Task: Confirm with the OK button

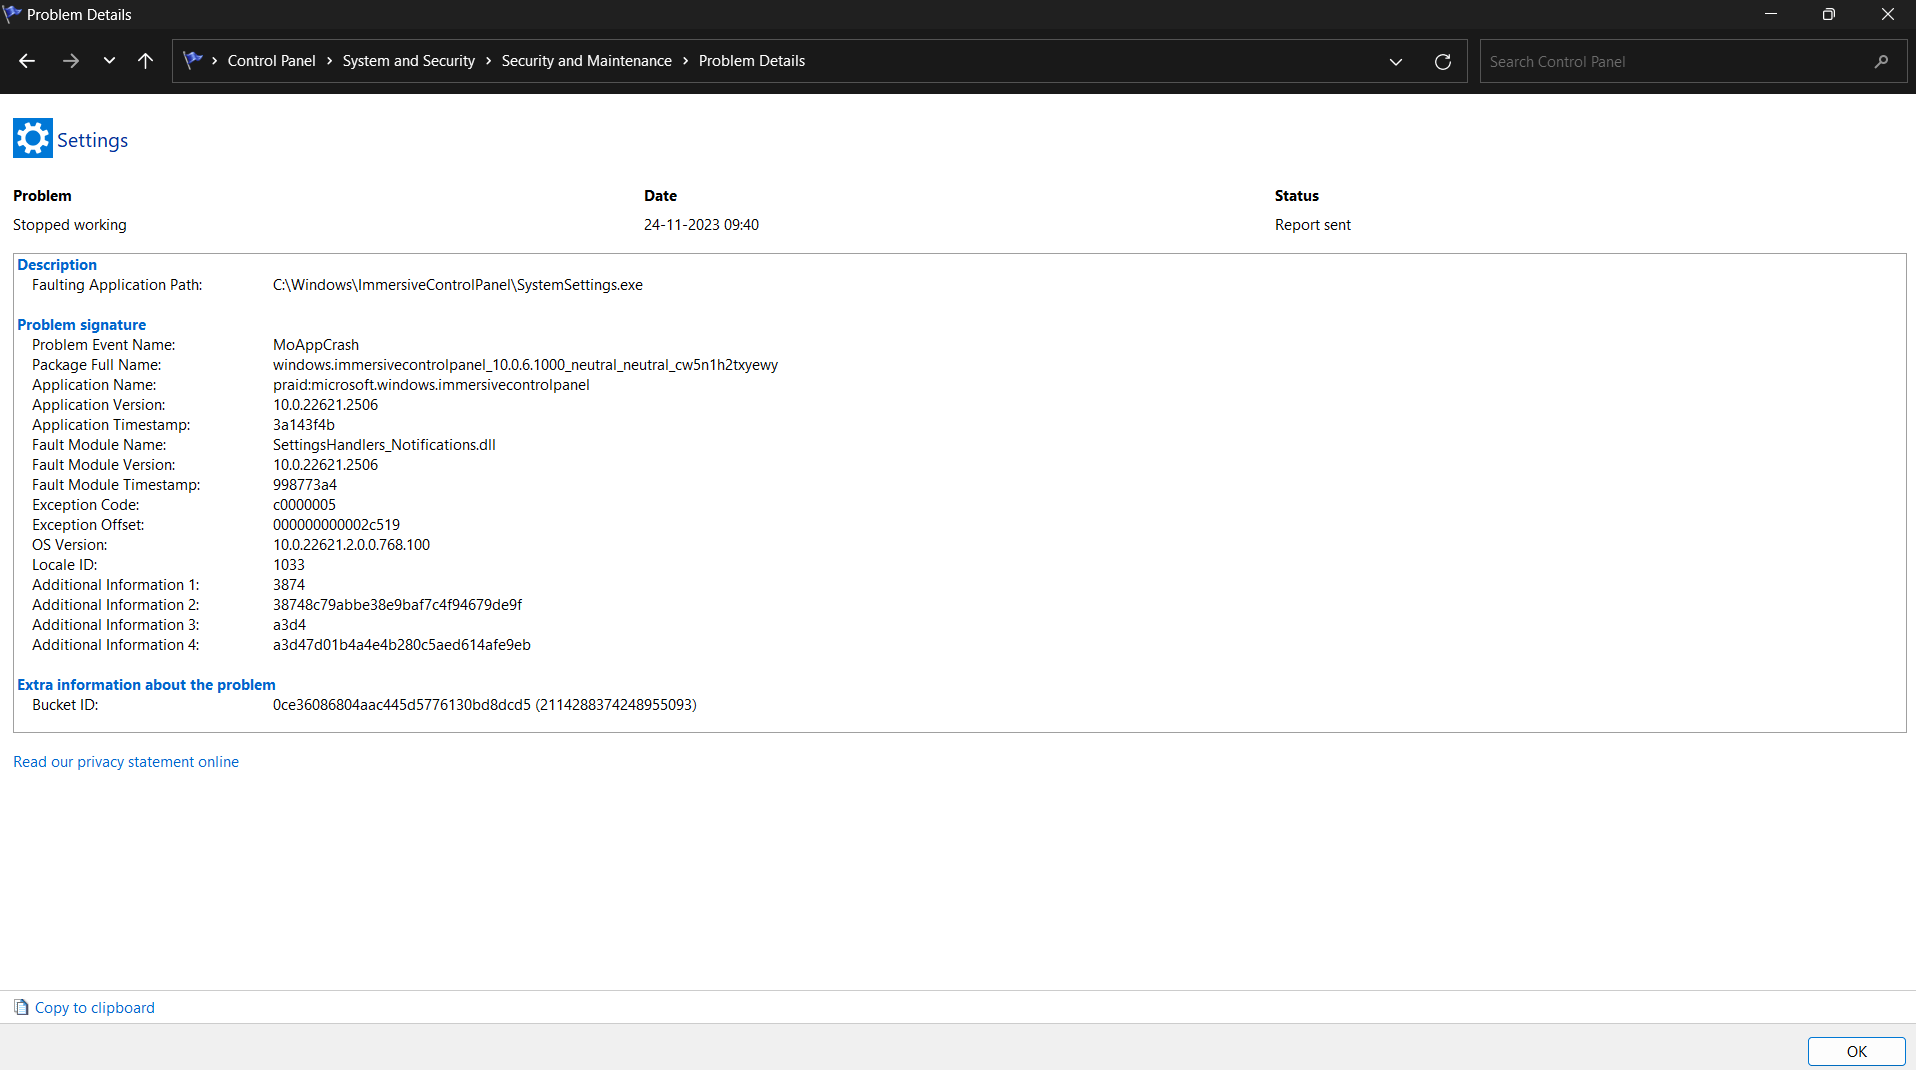Action: click(x=1856, y=1051)
